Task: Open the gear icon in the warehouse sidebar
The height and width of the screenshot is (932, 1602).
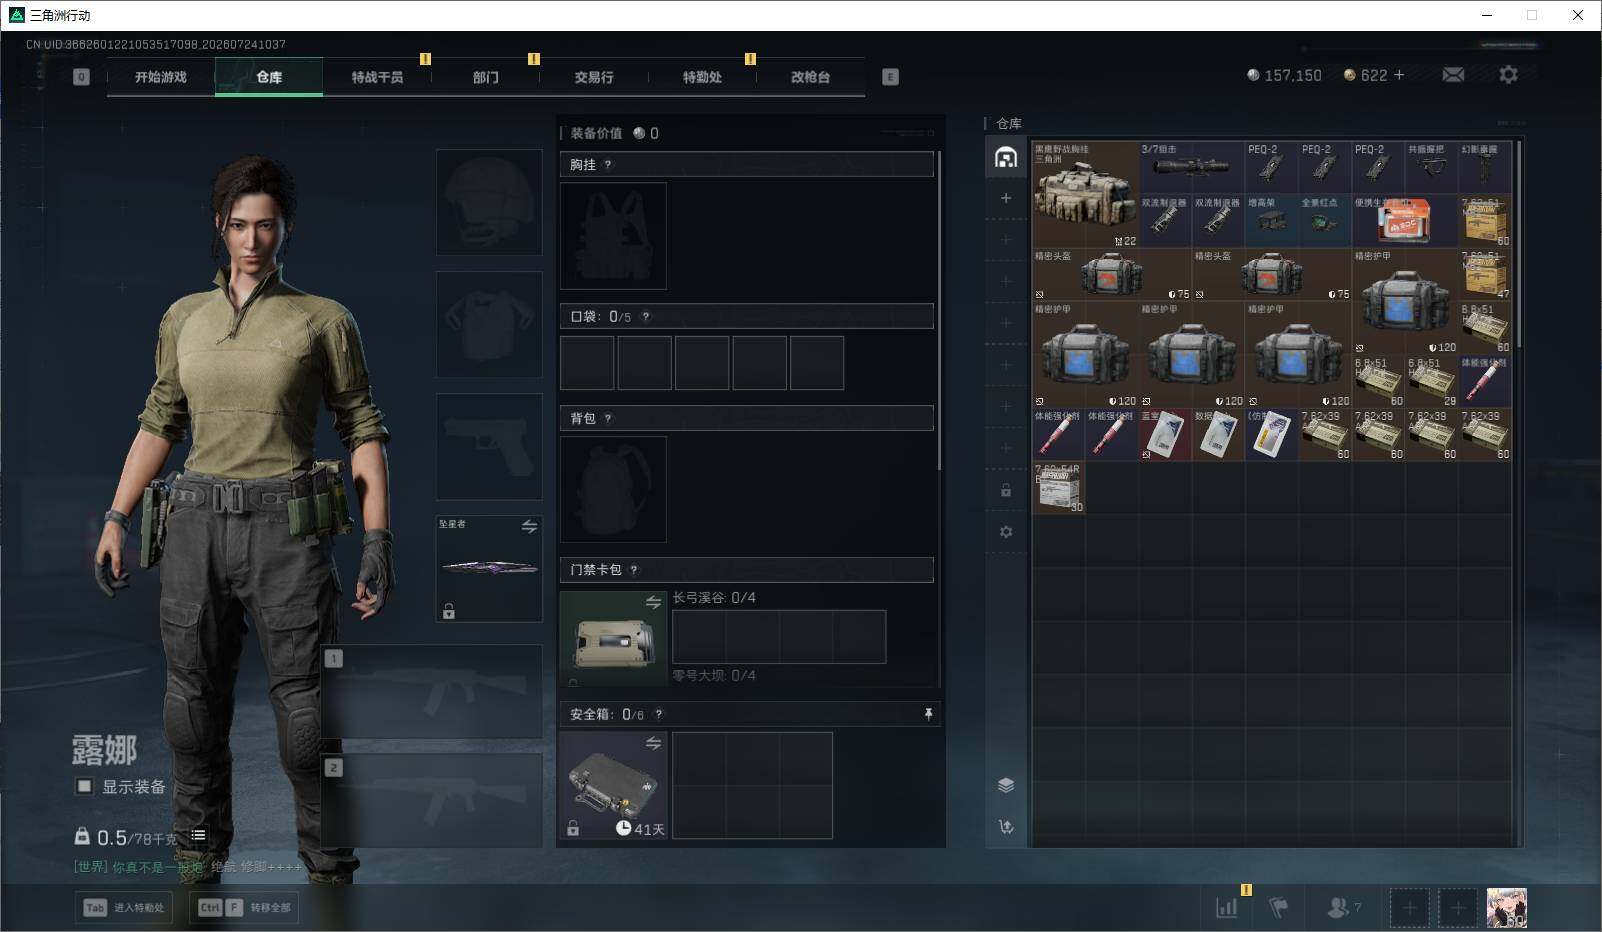Action: click(x=1006, y=532)
